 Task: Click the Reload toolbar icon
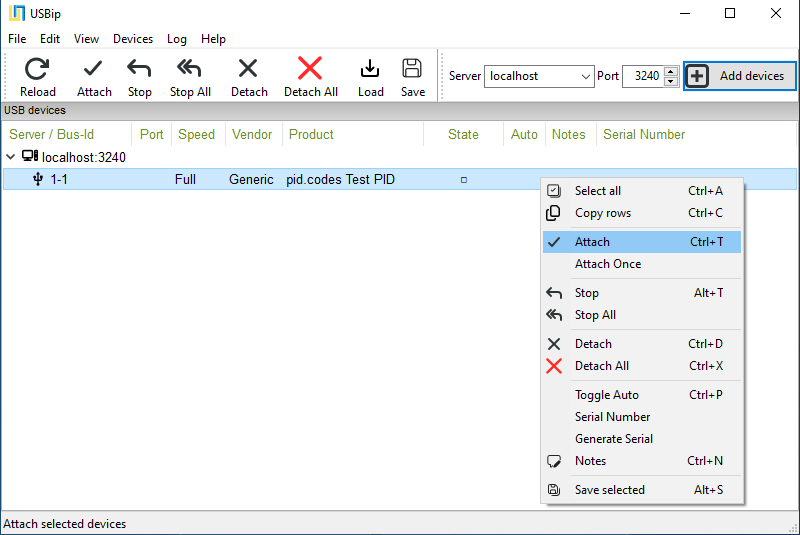click(37, 69)
